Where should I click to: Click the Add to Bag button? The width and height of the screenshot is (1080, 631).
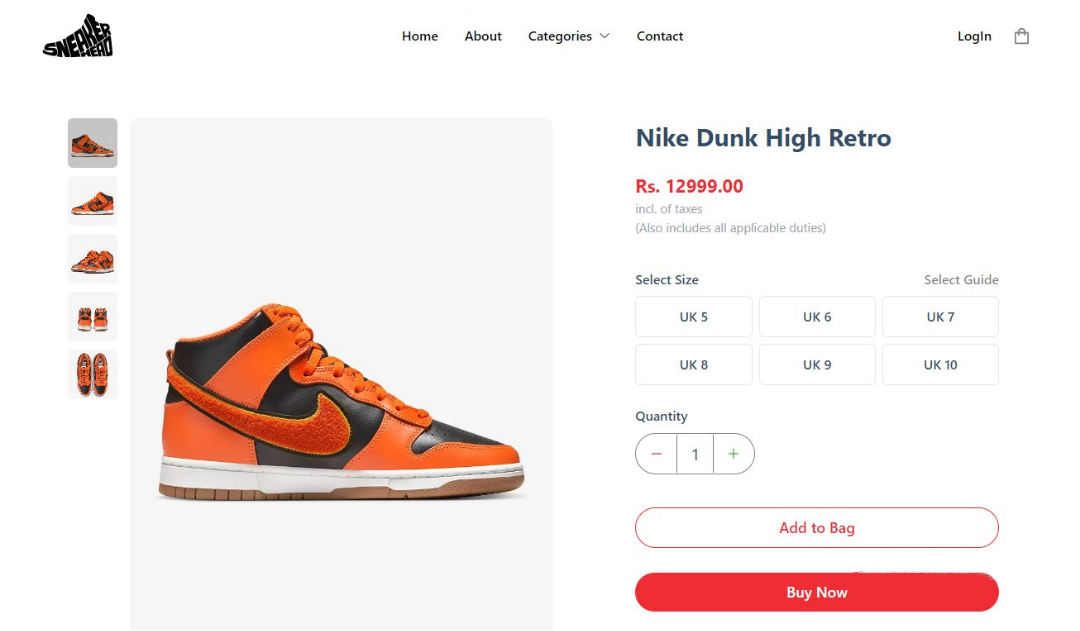[x=816, y=527]
